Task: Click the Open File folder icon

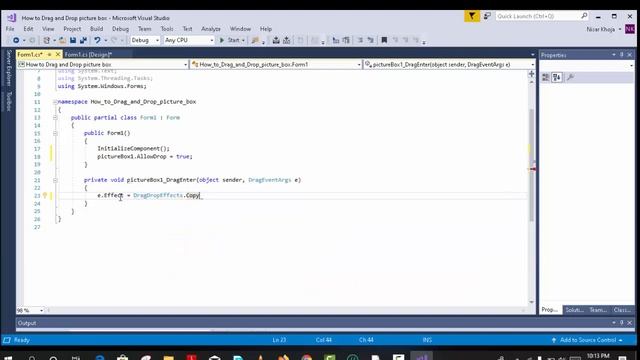Action: coord(62,40)
